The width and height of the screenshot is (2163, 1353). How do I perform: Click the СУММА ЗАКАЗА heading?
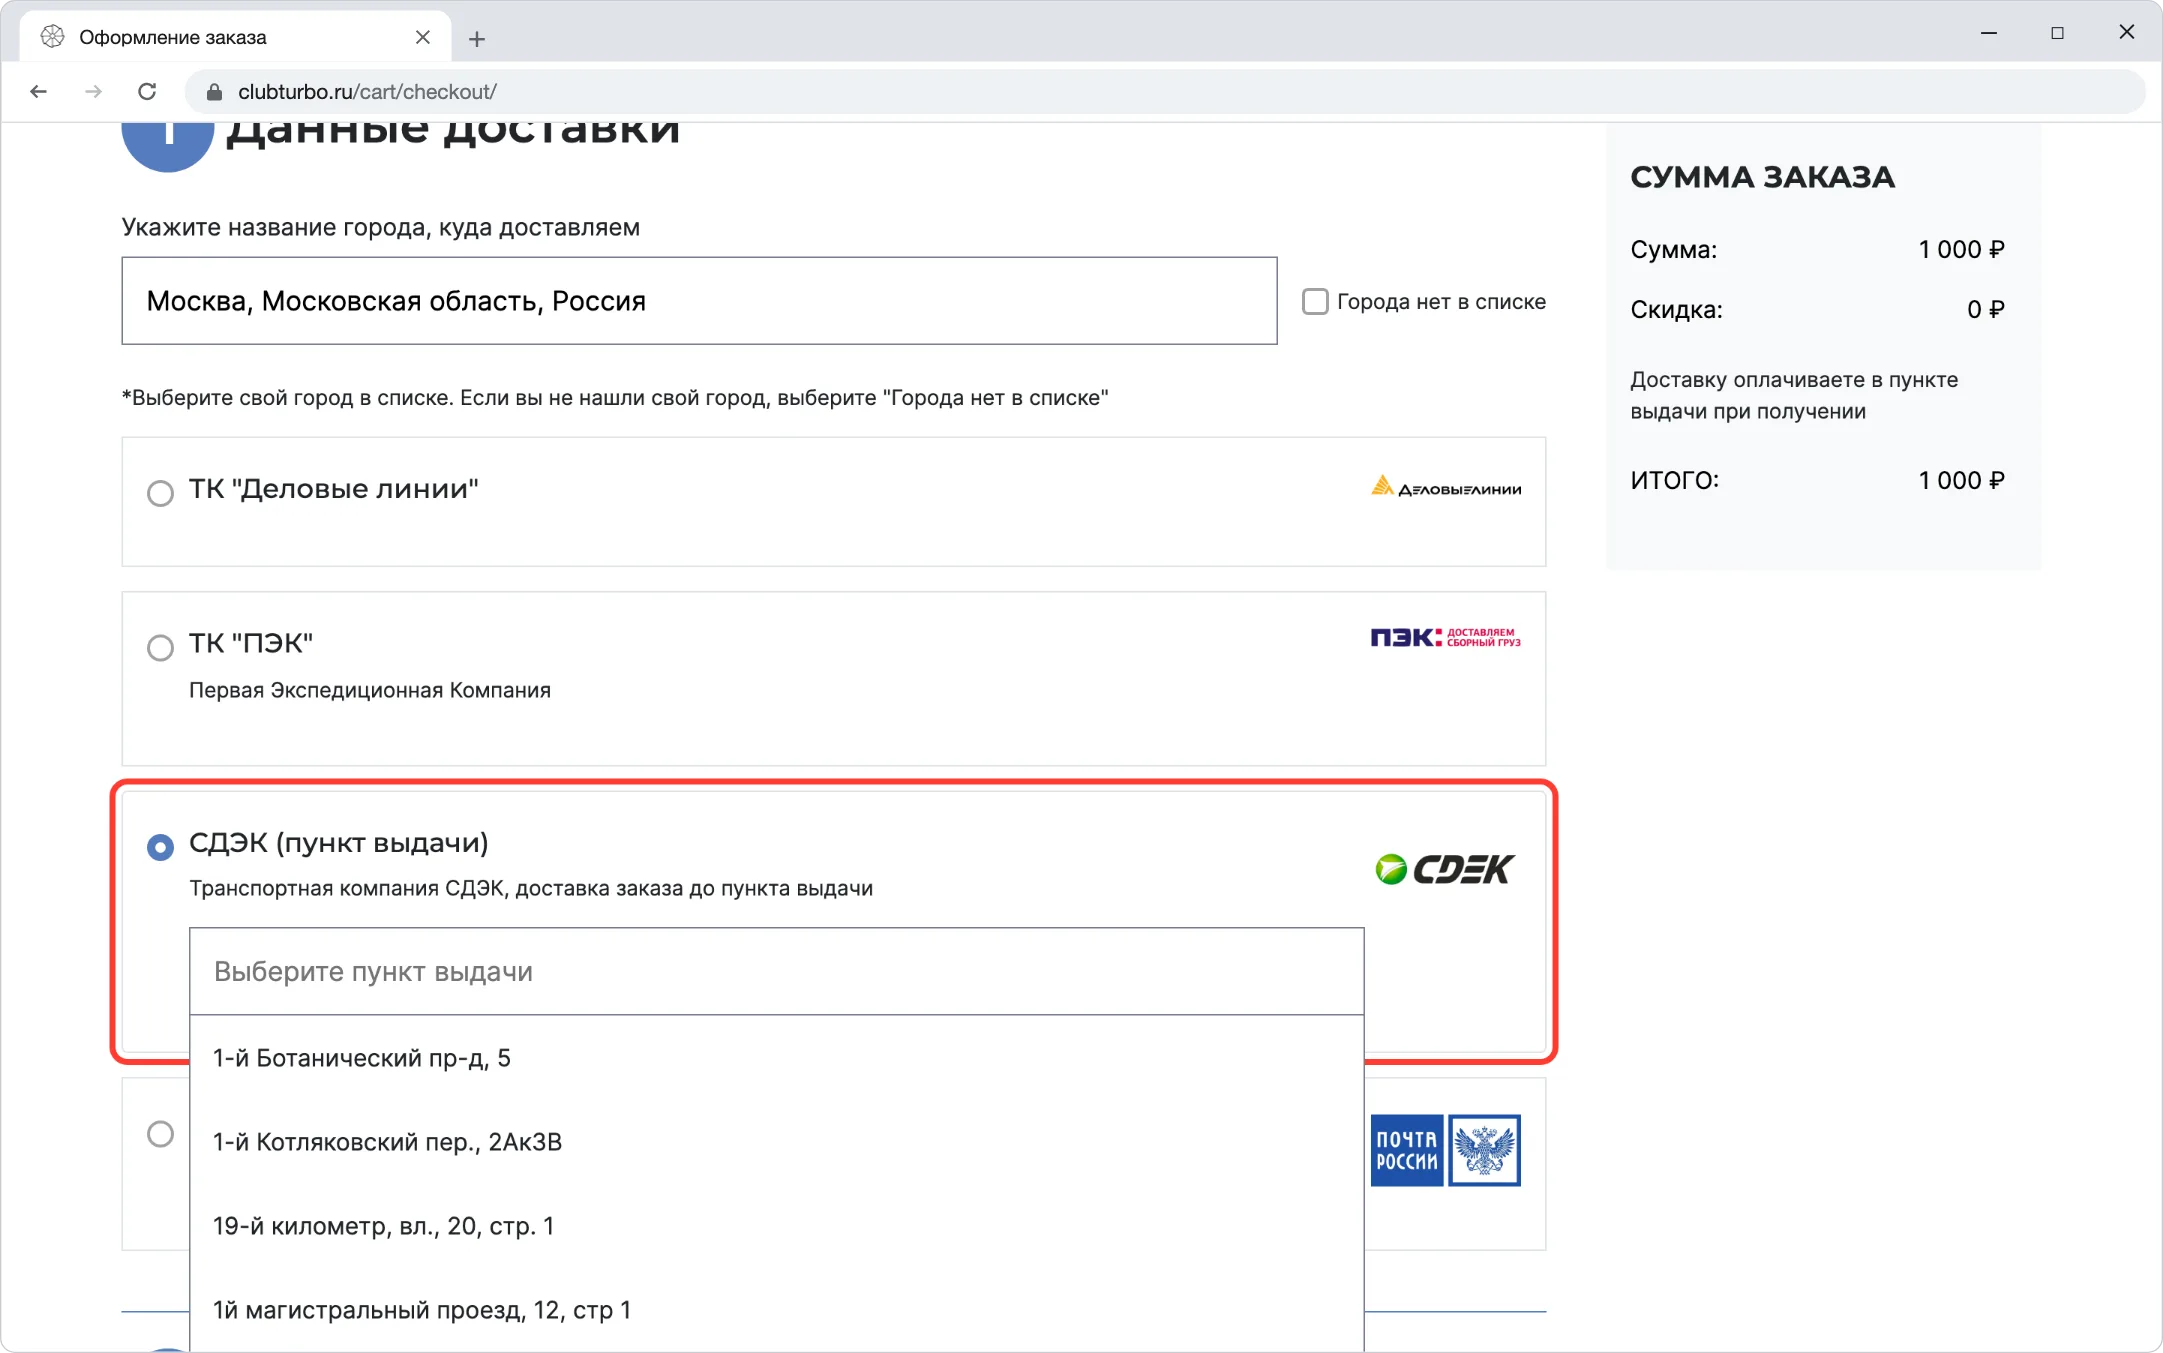click(x=1762, y=177)
